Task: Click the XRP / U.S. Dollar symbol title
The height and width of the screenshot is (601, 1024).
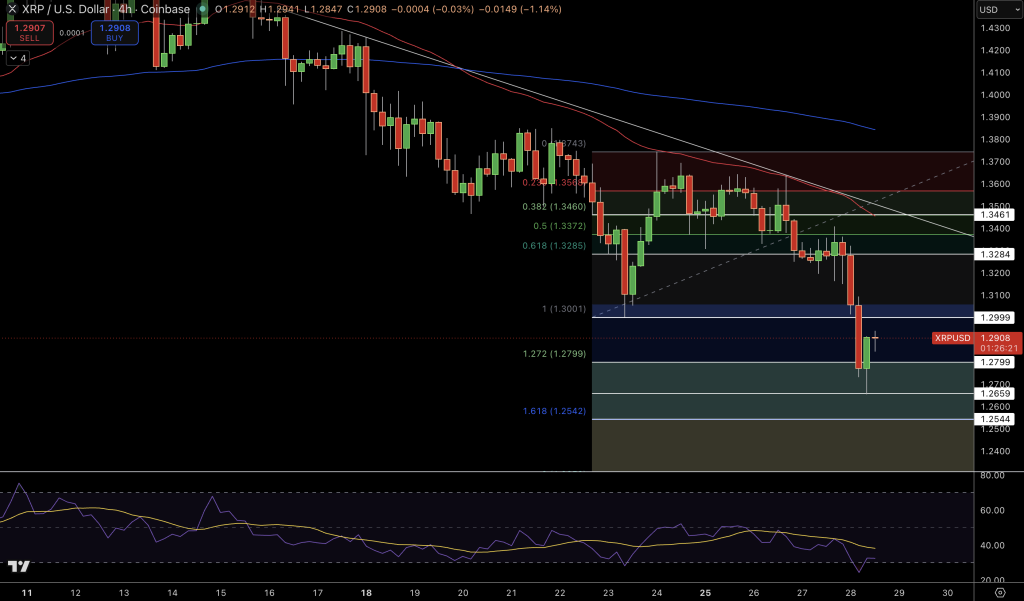Action: coord(65,9)
